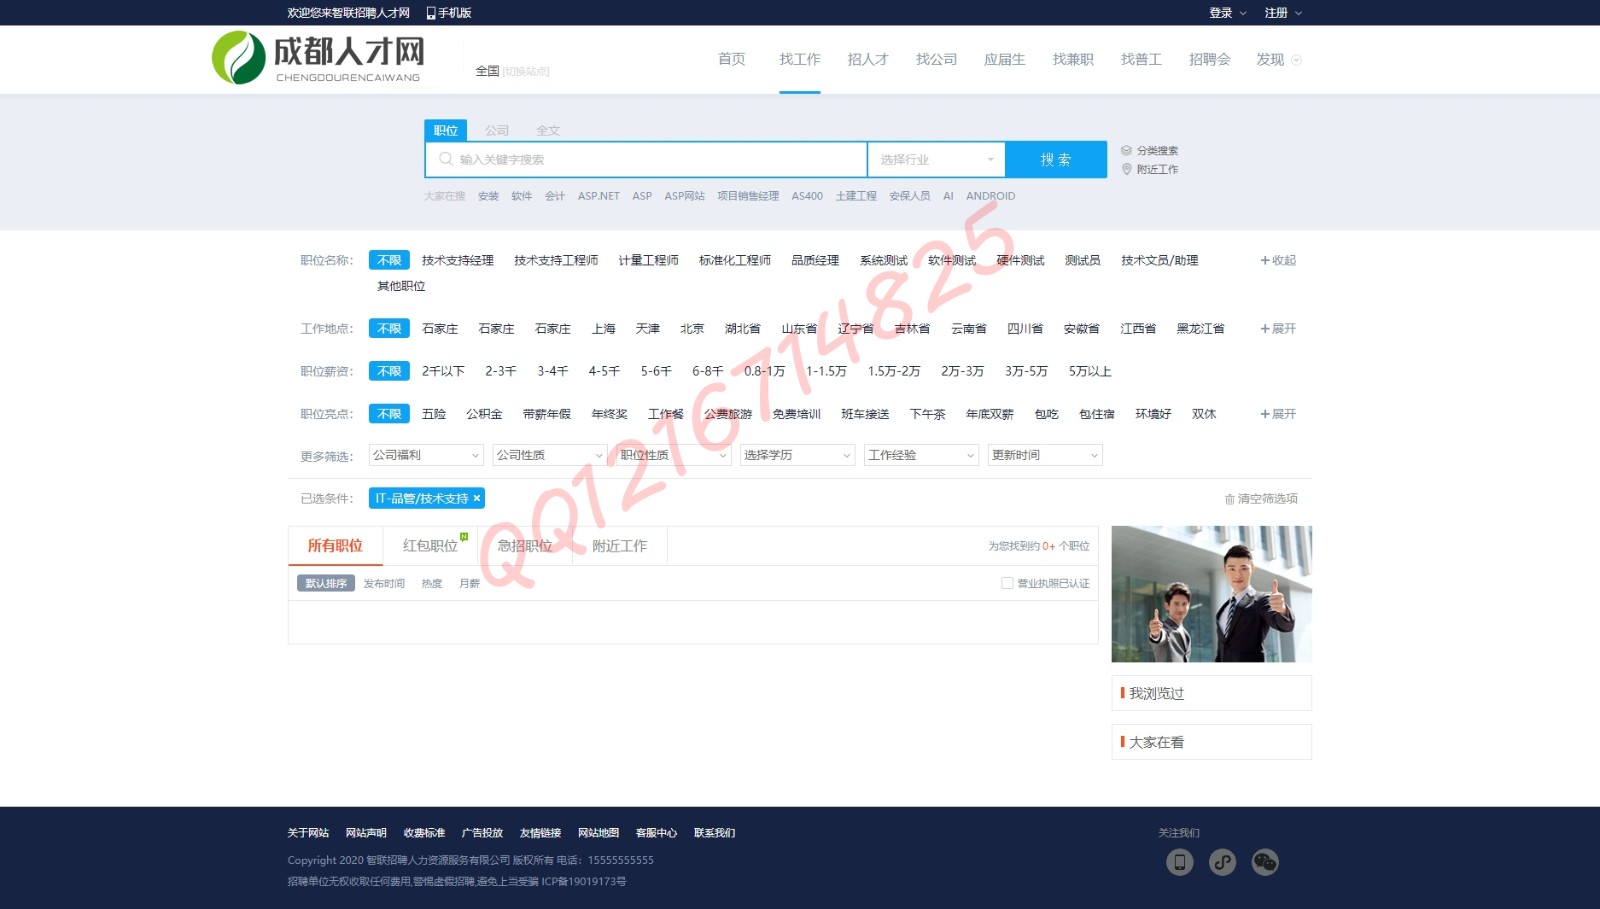Click the 关于网站 footer link
Image resolution: width=1600 pixels, height=909 pixels.
pos(308,833)
